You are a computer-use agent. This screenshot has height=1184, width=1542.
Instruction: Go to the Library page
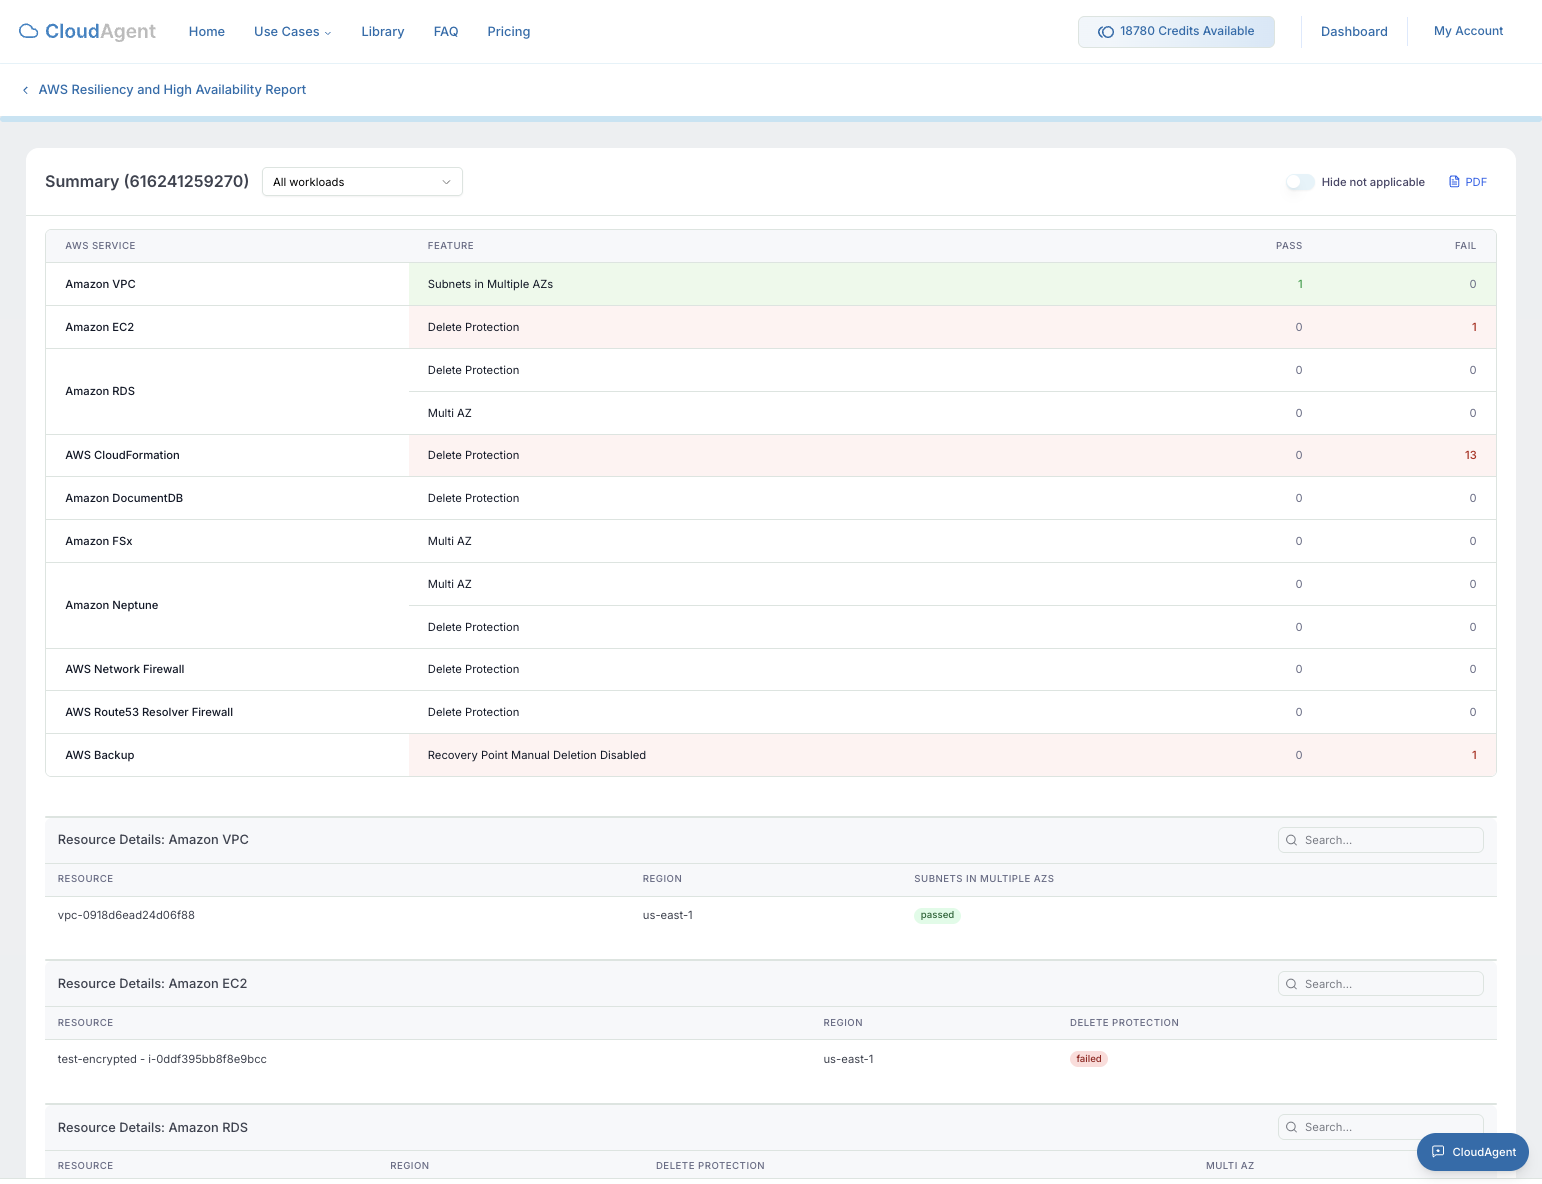tap(383, 32)
